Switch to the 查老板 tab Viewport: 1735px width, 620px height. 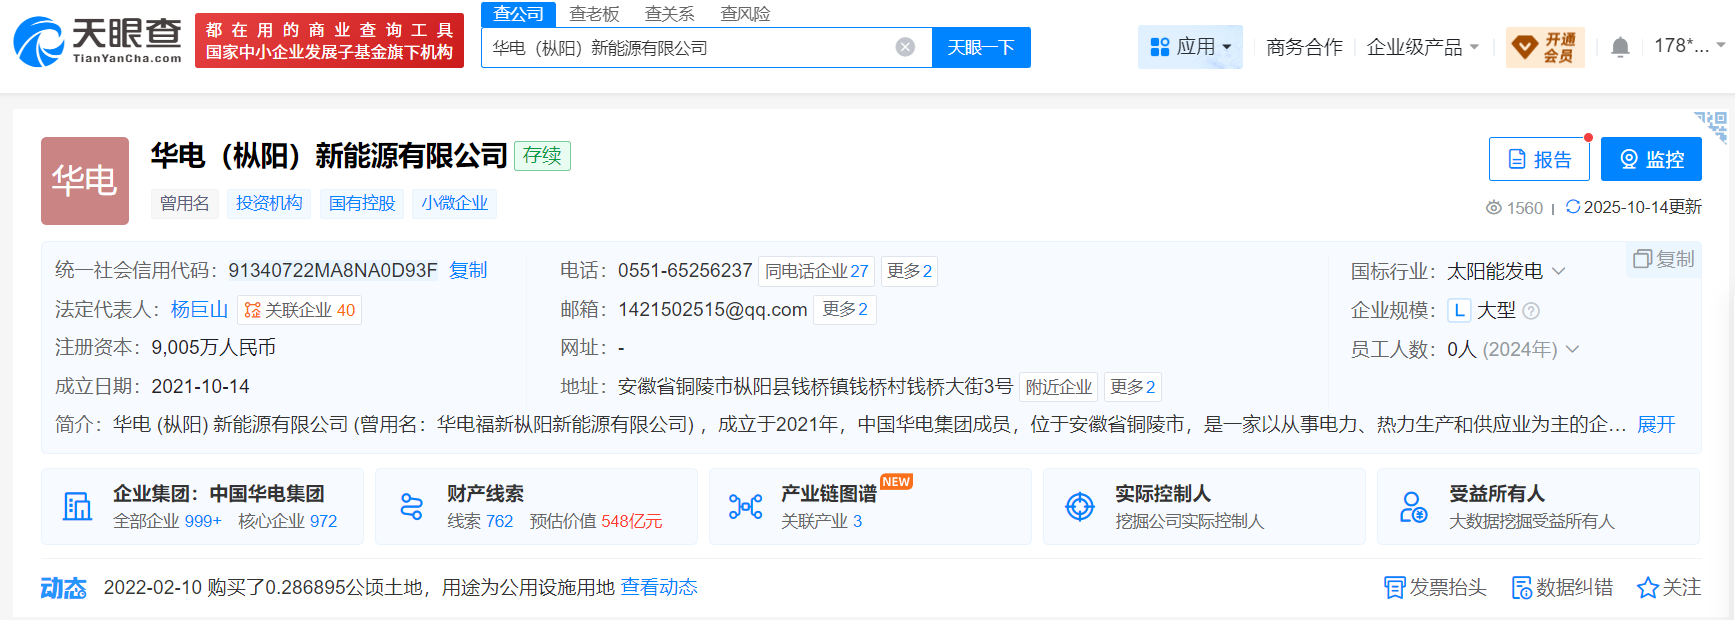point(594,14)
